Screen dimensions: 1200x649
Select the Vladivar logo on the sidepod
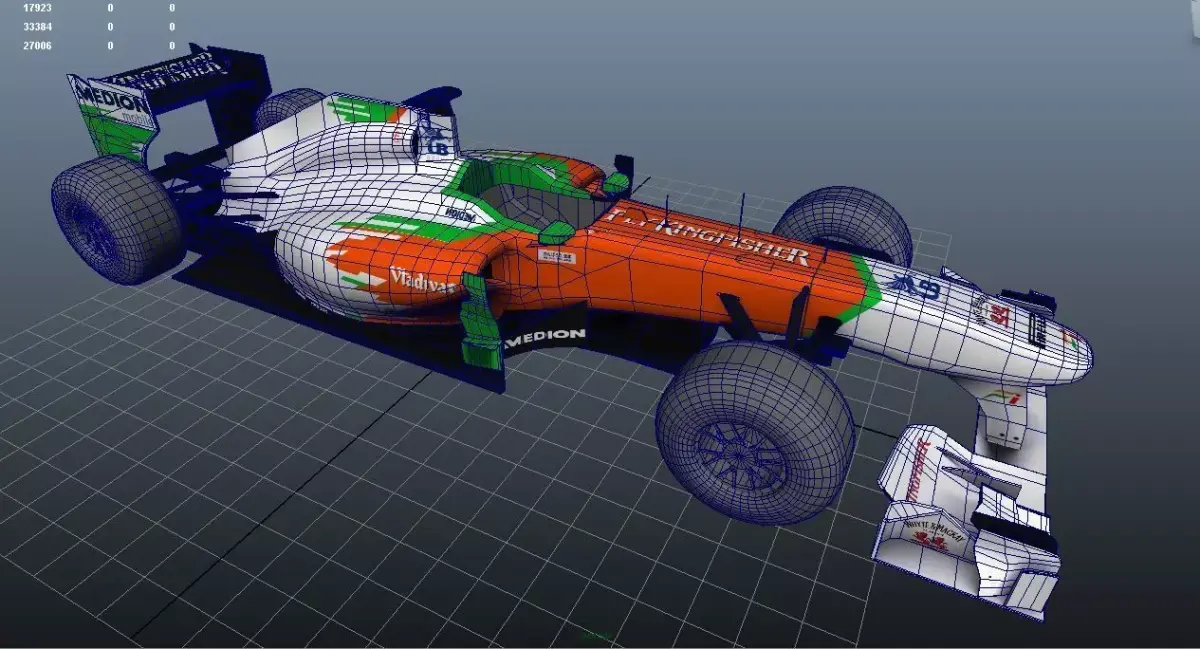pos(422,281)
